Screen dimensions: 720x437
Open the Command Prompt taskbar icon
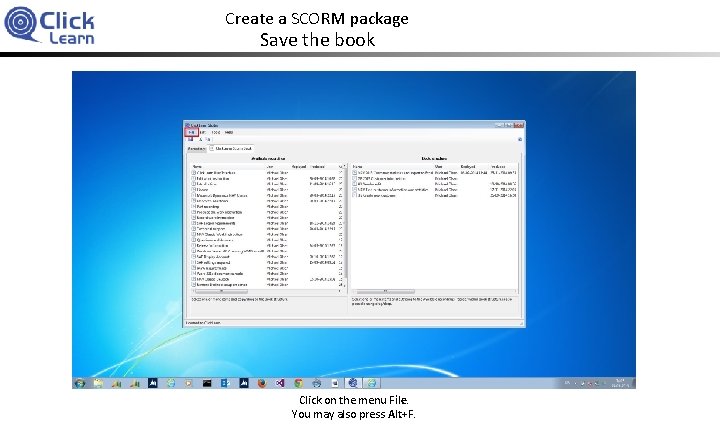[207, 383]
